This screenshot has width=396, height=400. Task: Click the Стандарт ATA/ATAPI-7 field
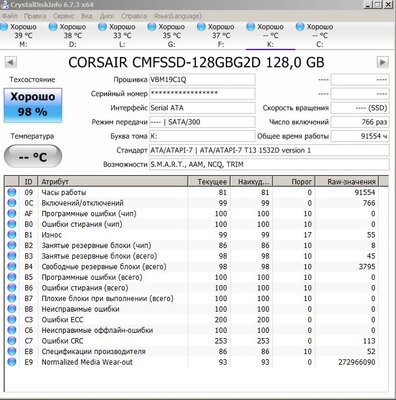[x=269, y=150]
